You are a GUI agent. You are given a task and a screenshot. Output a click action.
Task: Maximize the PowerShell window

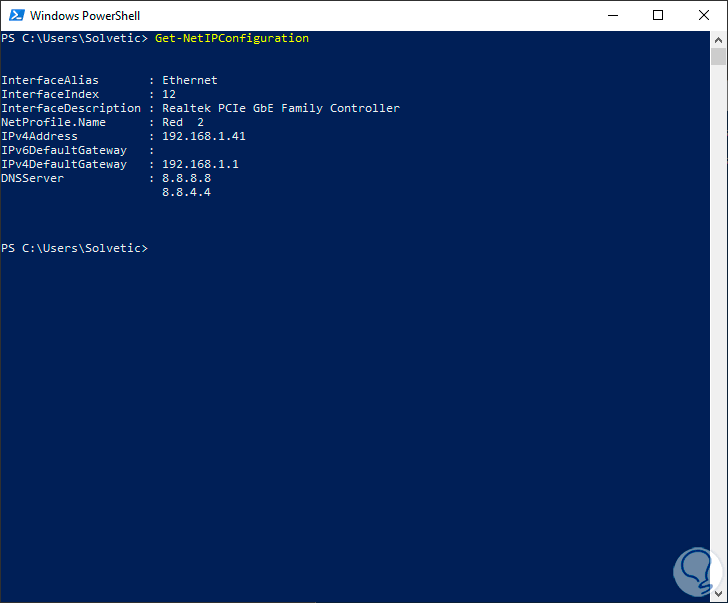click(x=657, y=15)
